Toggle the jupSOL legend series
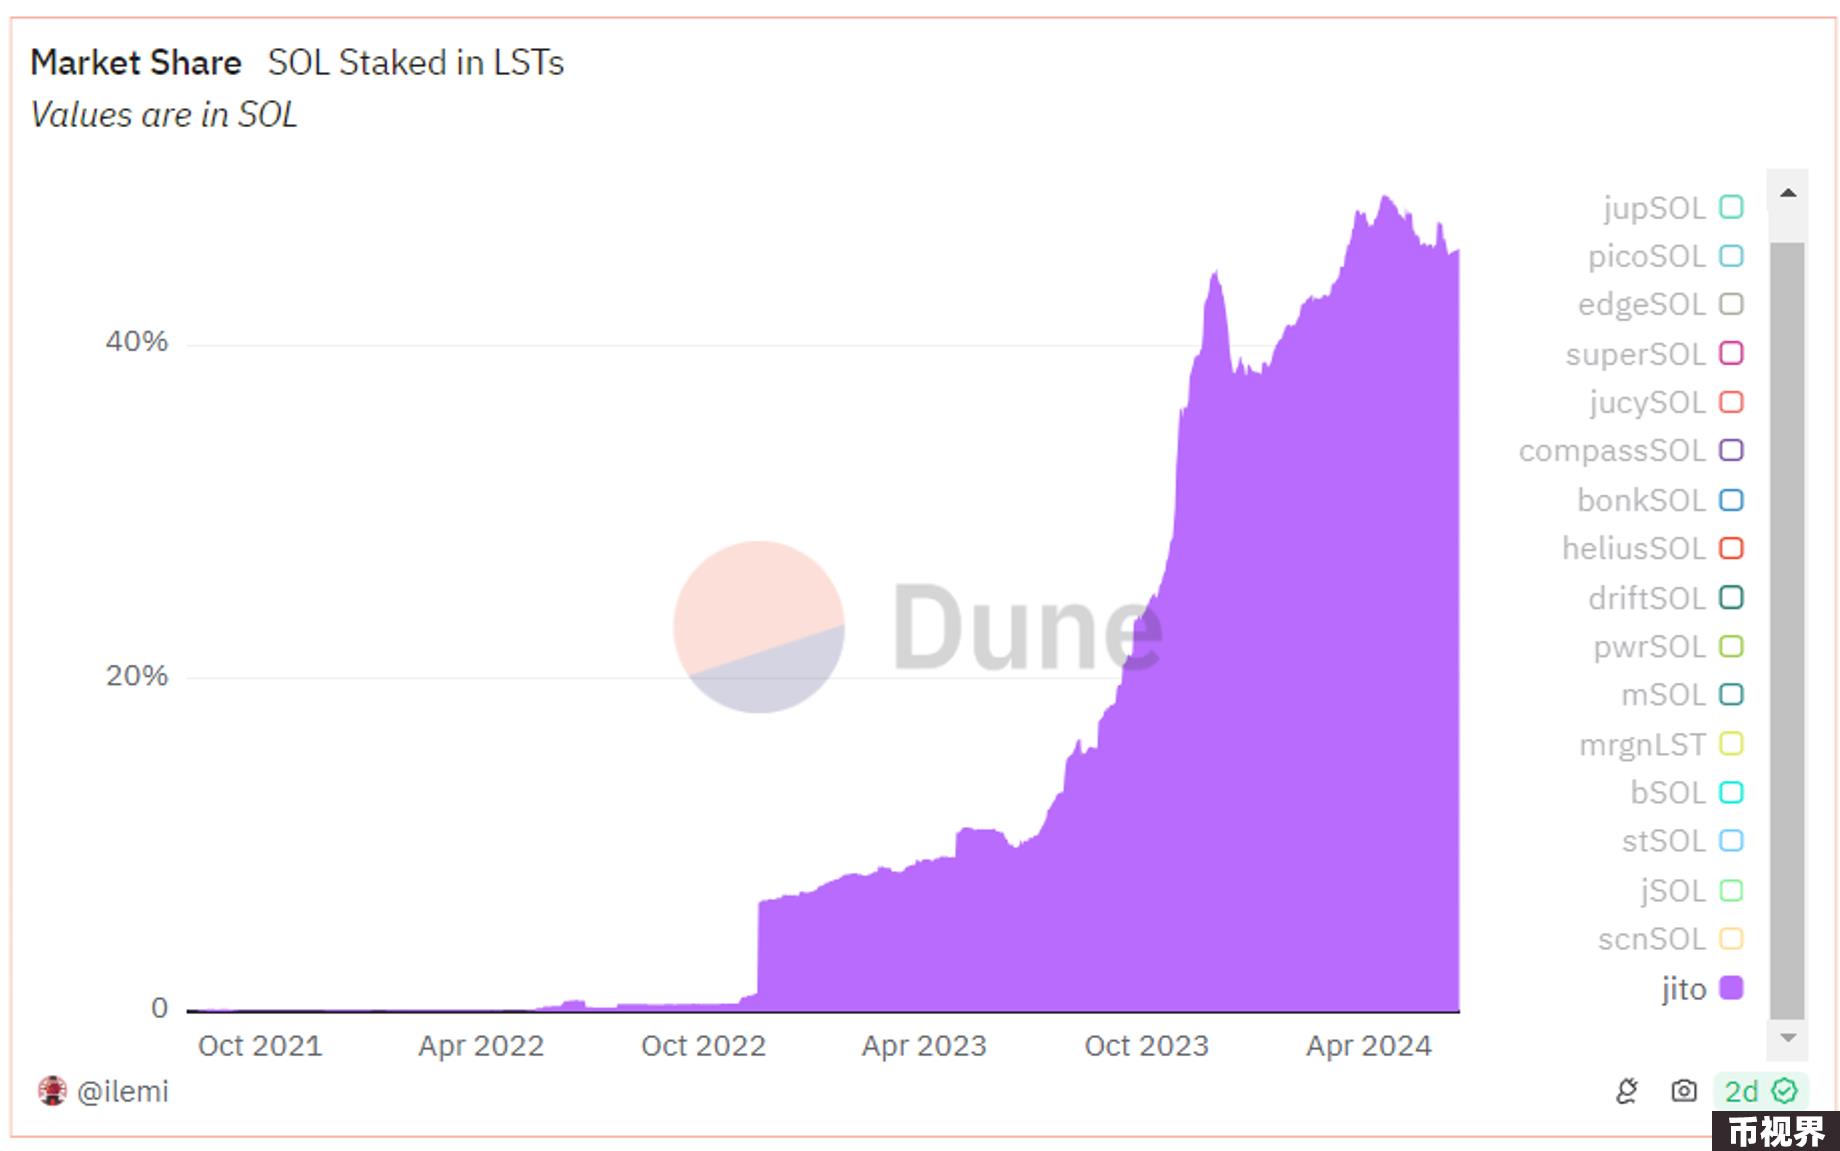The height and width of the screenshot is (1151, 1840). (1673, 208)
